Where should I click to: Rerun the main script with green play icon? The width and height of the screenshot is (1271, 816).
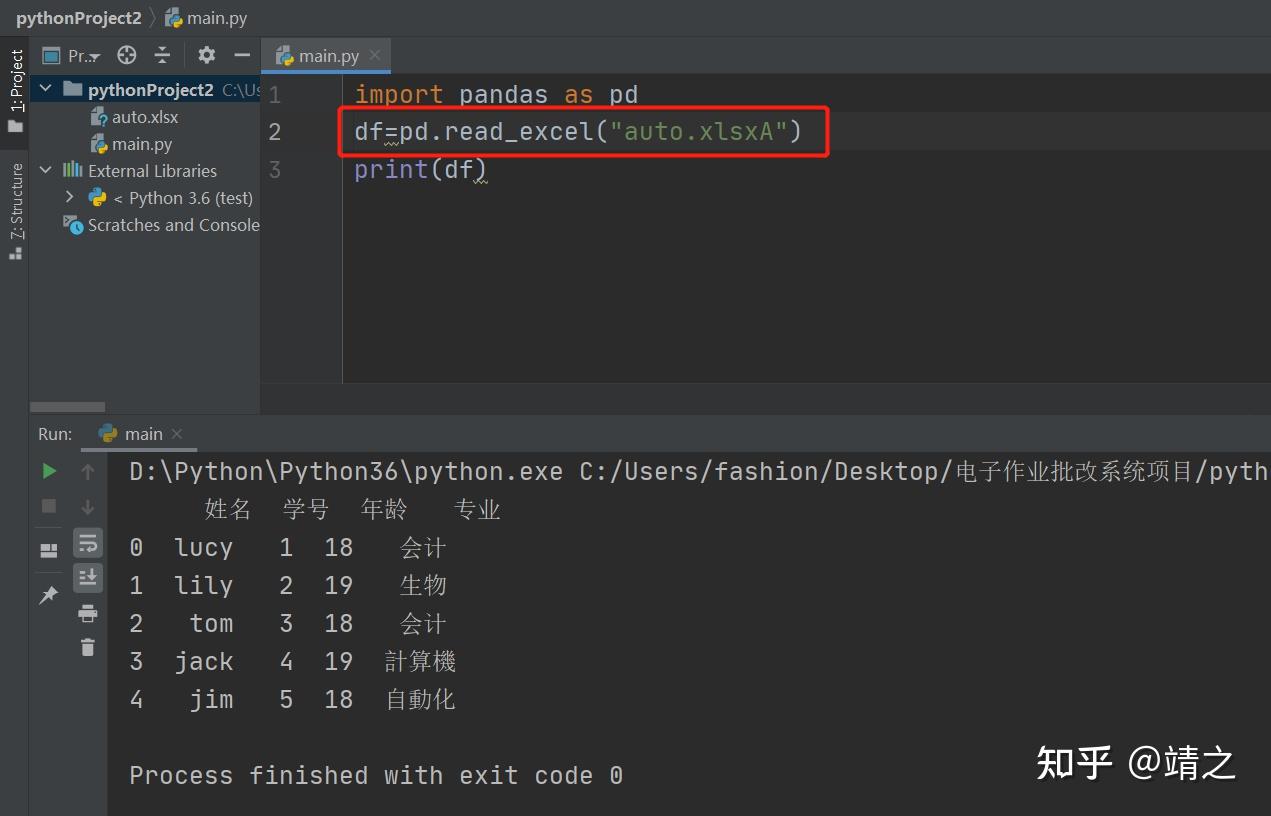pos(48,470)
